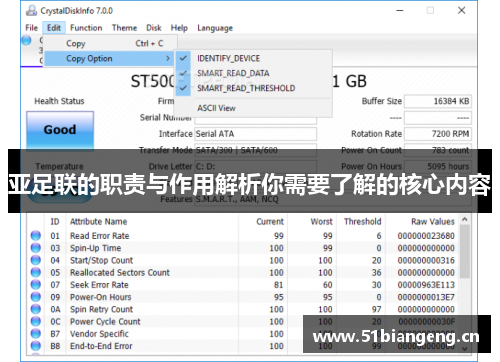Click the status orb for Power-On Hours
Screen dimensions: 500x362
pos(36,297)
